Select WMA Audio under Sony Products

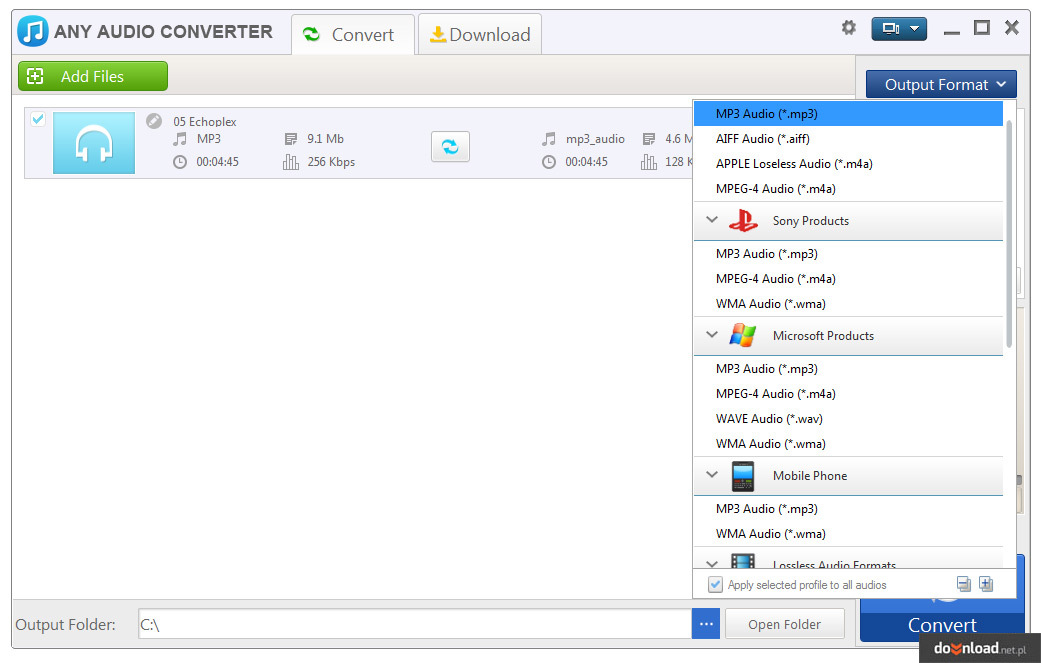point(848,304)
